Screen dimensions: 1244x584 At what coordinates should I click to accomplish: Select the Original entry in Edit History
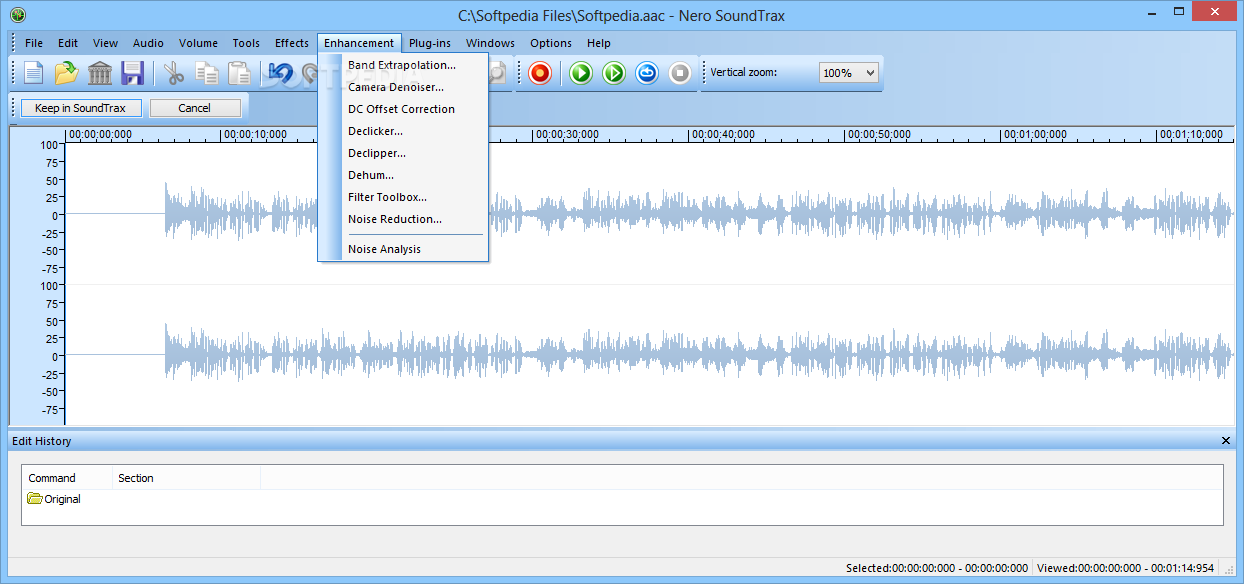point(55,499)
